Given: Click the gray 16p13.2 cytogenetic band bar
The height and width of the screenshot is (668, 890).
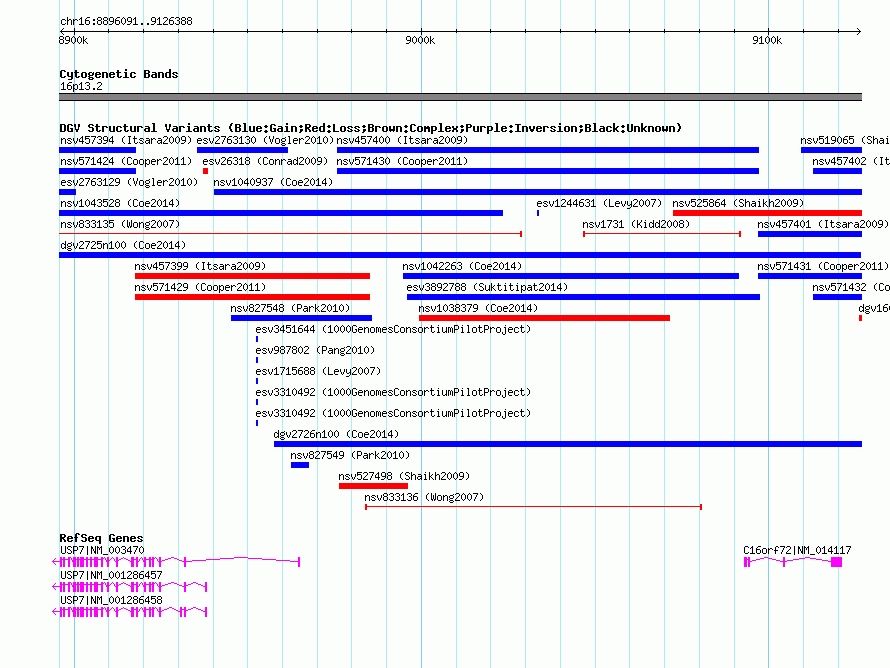Looking at the screenshot, I should point(460,97).
